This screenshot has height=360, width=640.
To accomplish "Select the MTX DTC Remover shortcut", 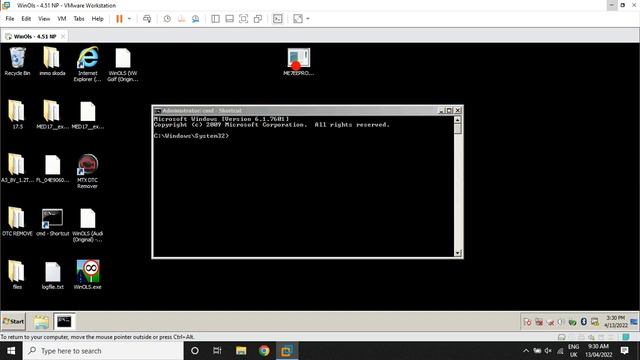I will coord(87,171).
